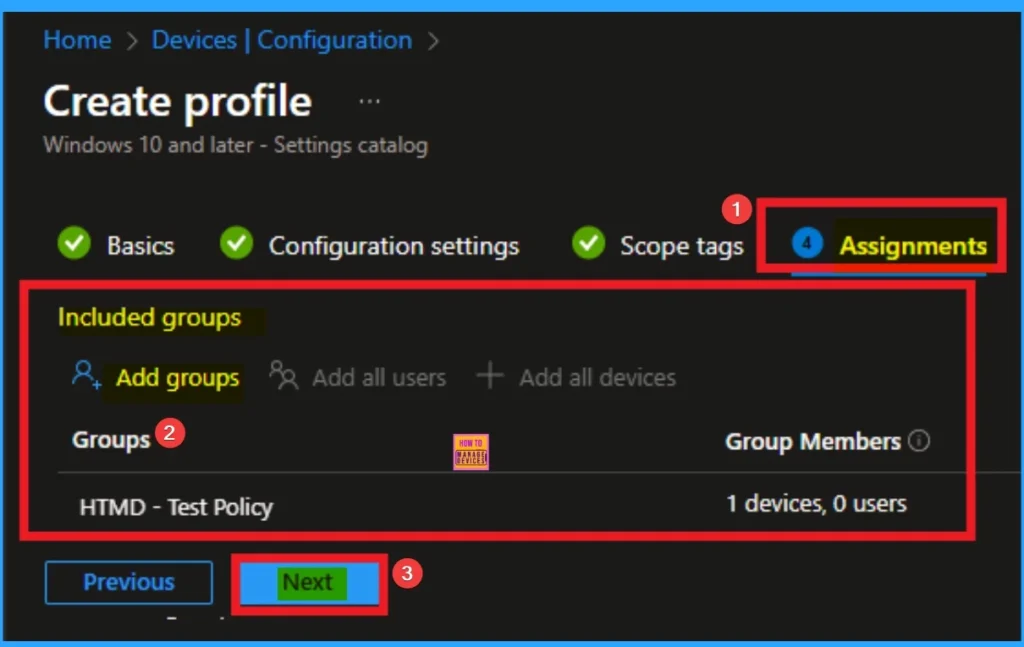The width and height of the screenshot is (1024, 647).
Task: Click the Add all users icon
Action: click(x=283, y=378)
